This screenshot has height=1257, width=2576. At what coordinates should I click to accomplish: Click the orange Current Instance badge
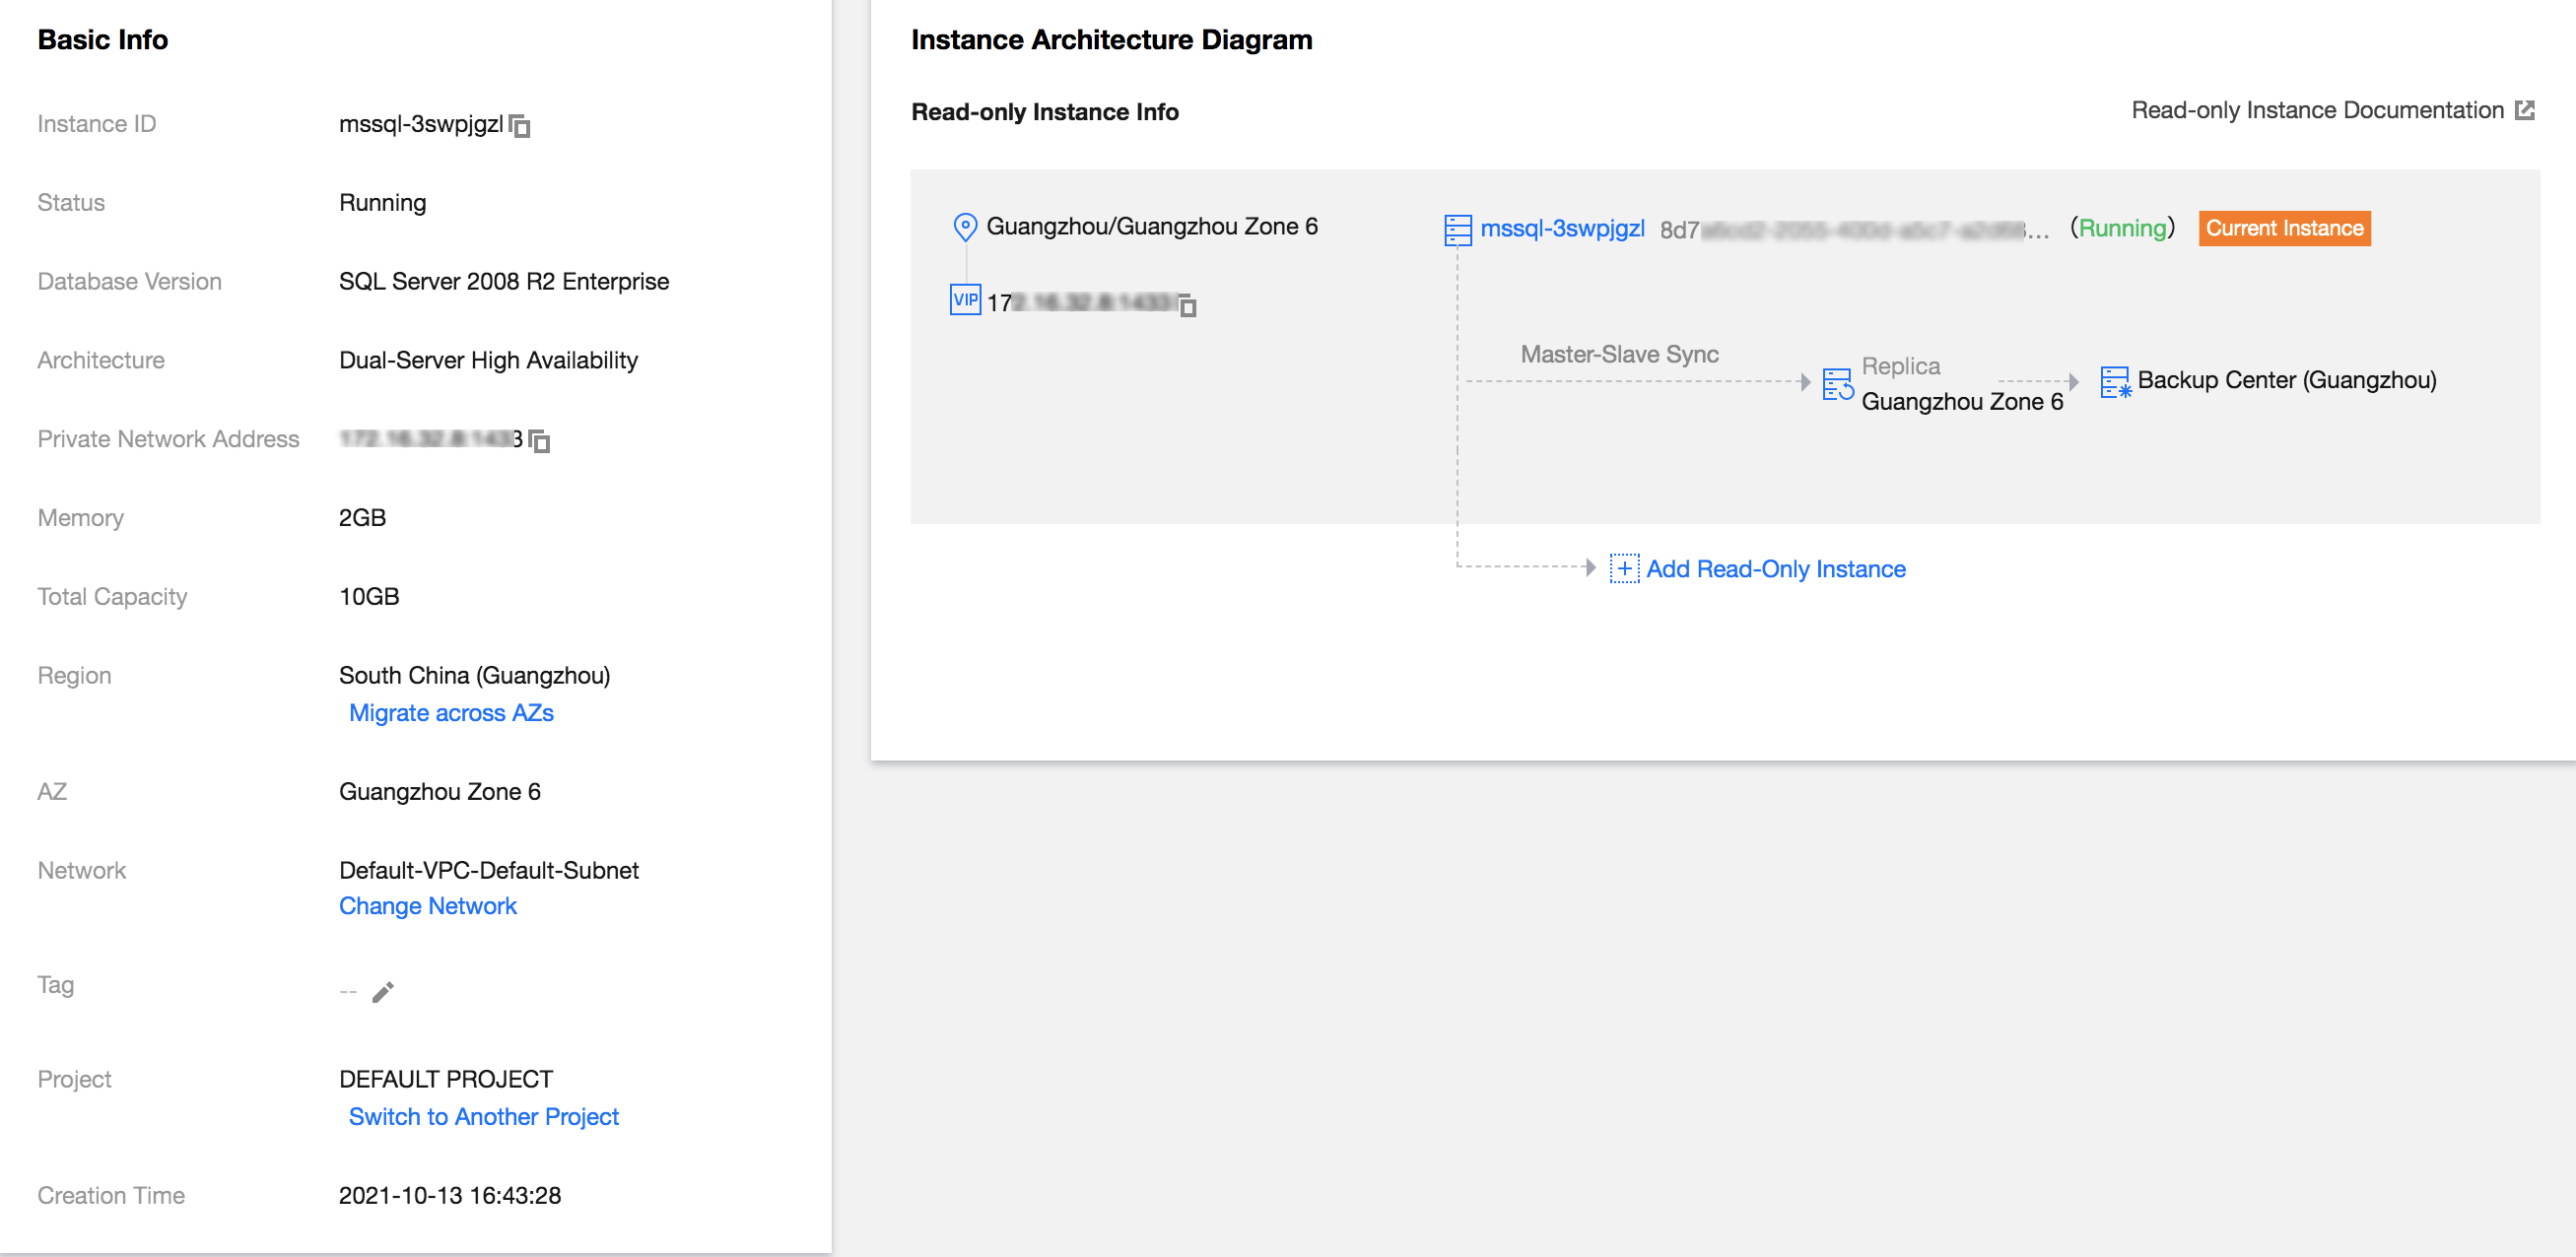pos(2284,229)
